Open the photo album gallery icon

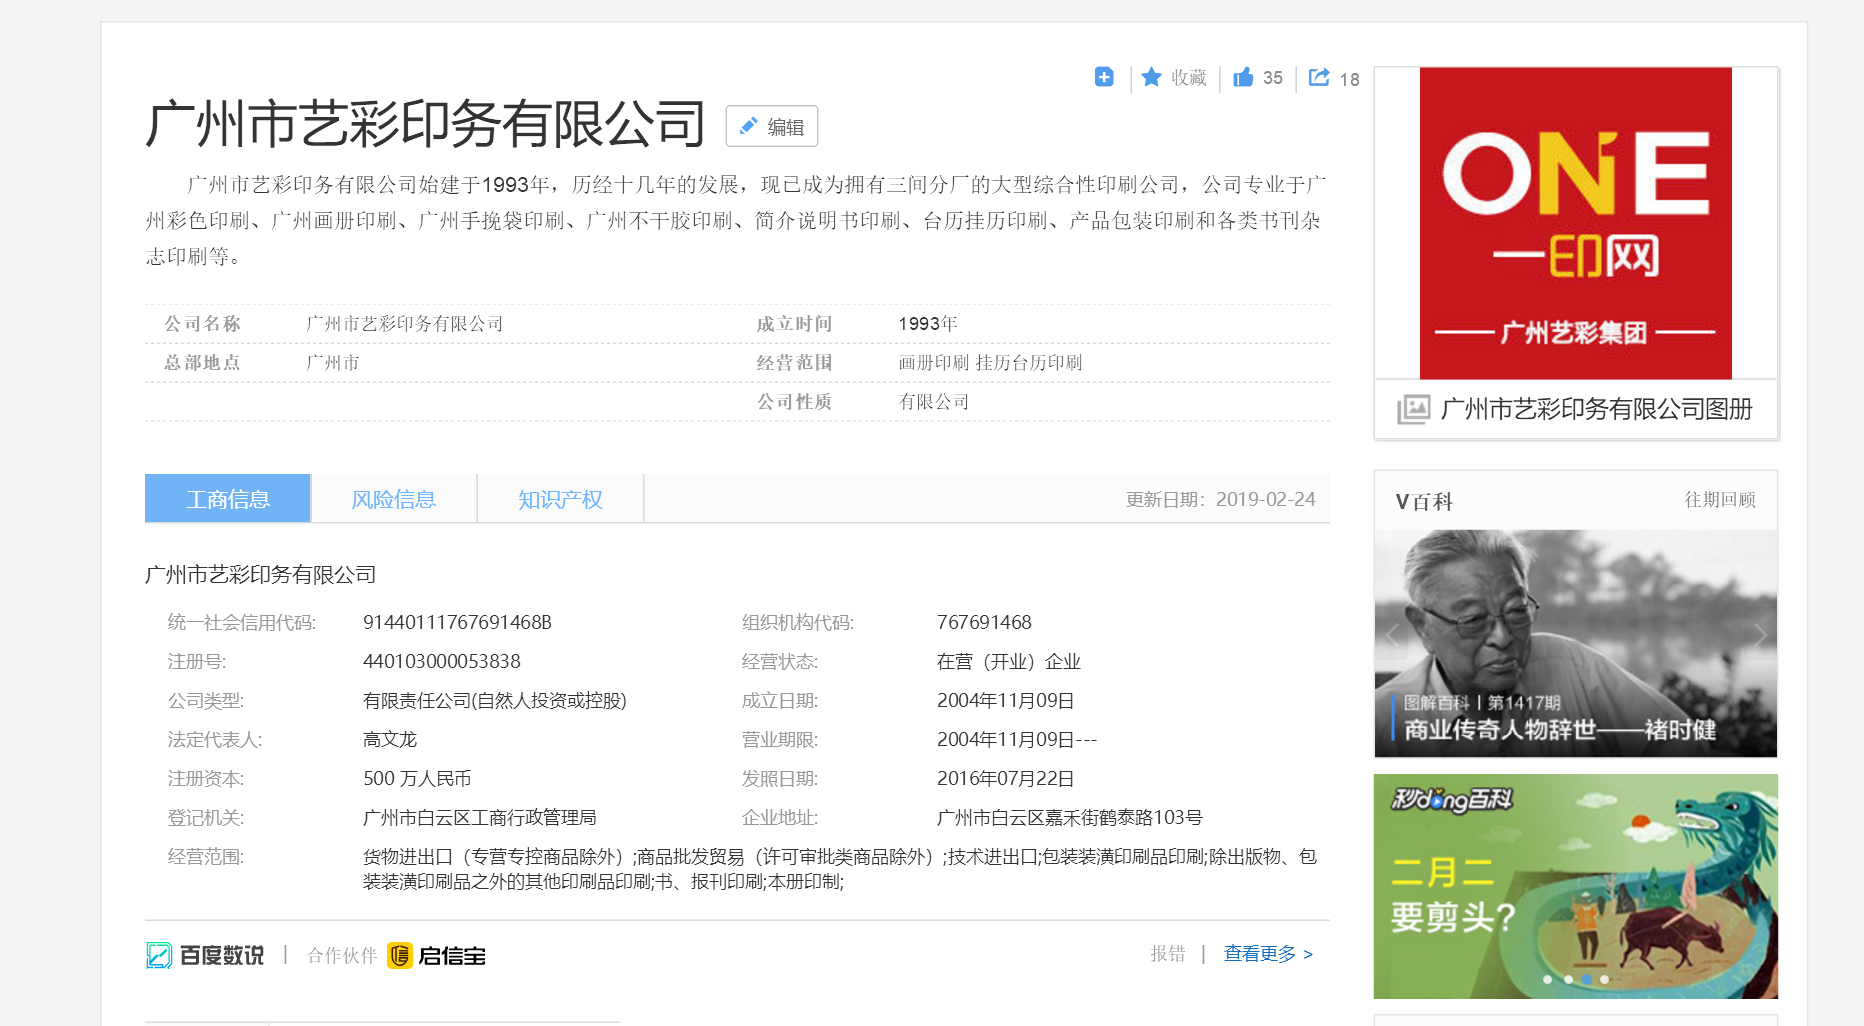1413,409
